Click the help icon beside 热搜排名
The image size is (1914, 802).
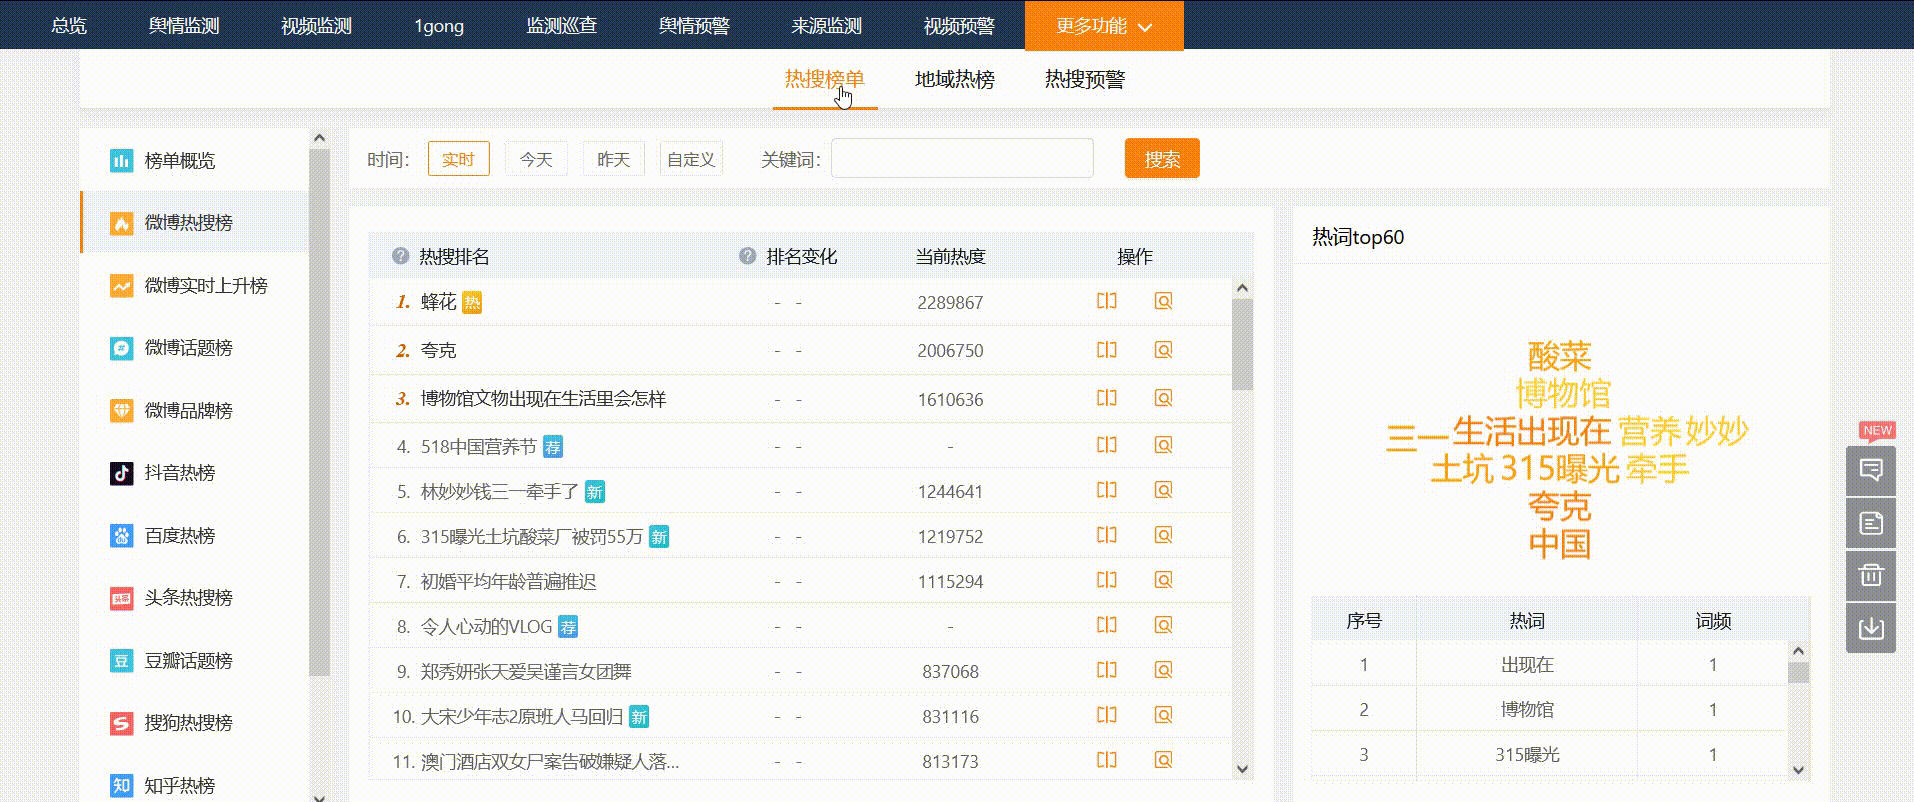pos(401,256)
